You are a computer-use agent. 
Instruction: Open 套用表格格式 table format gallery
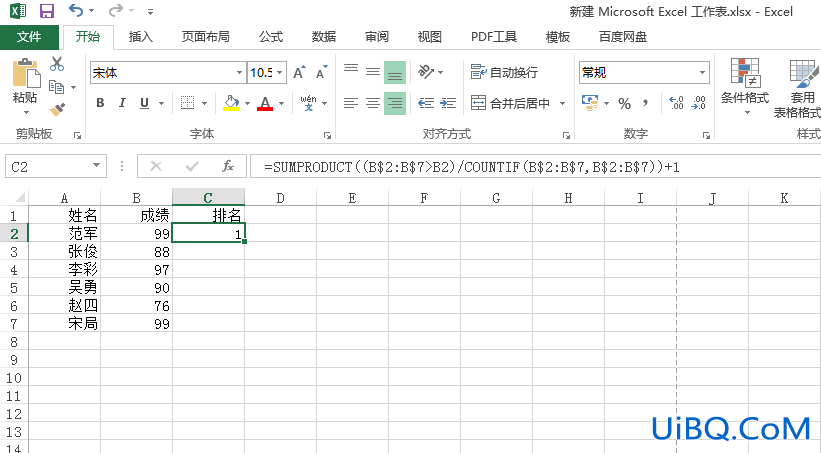798,88
